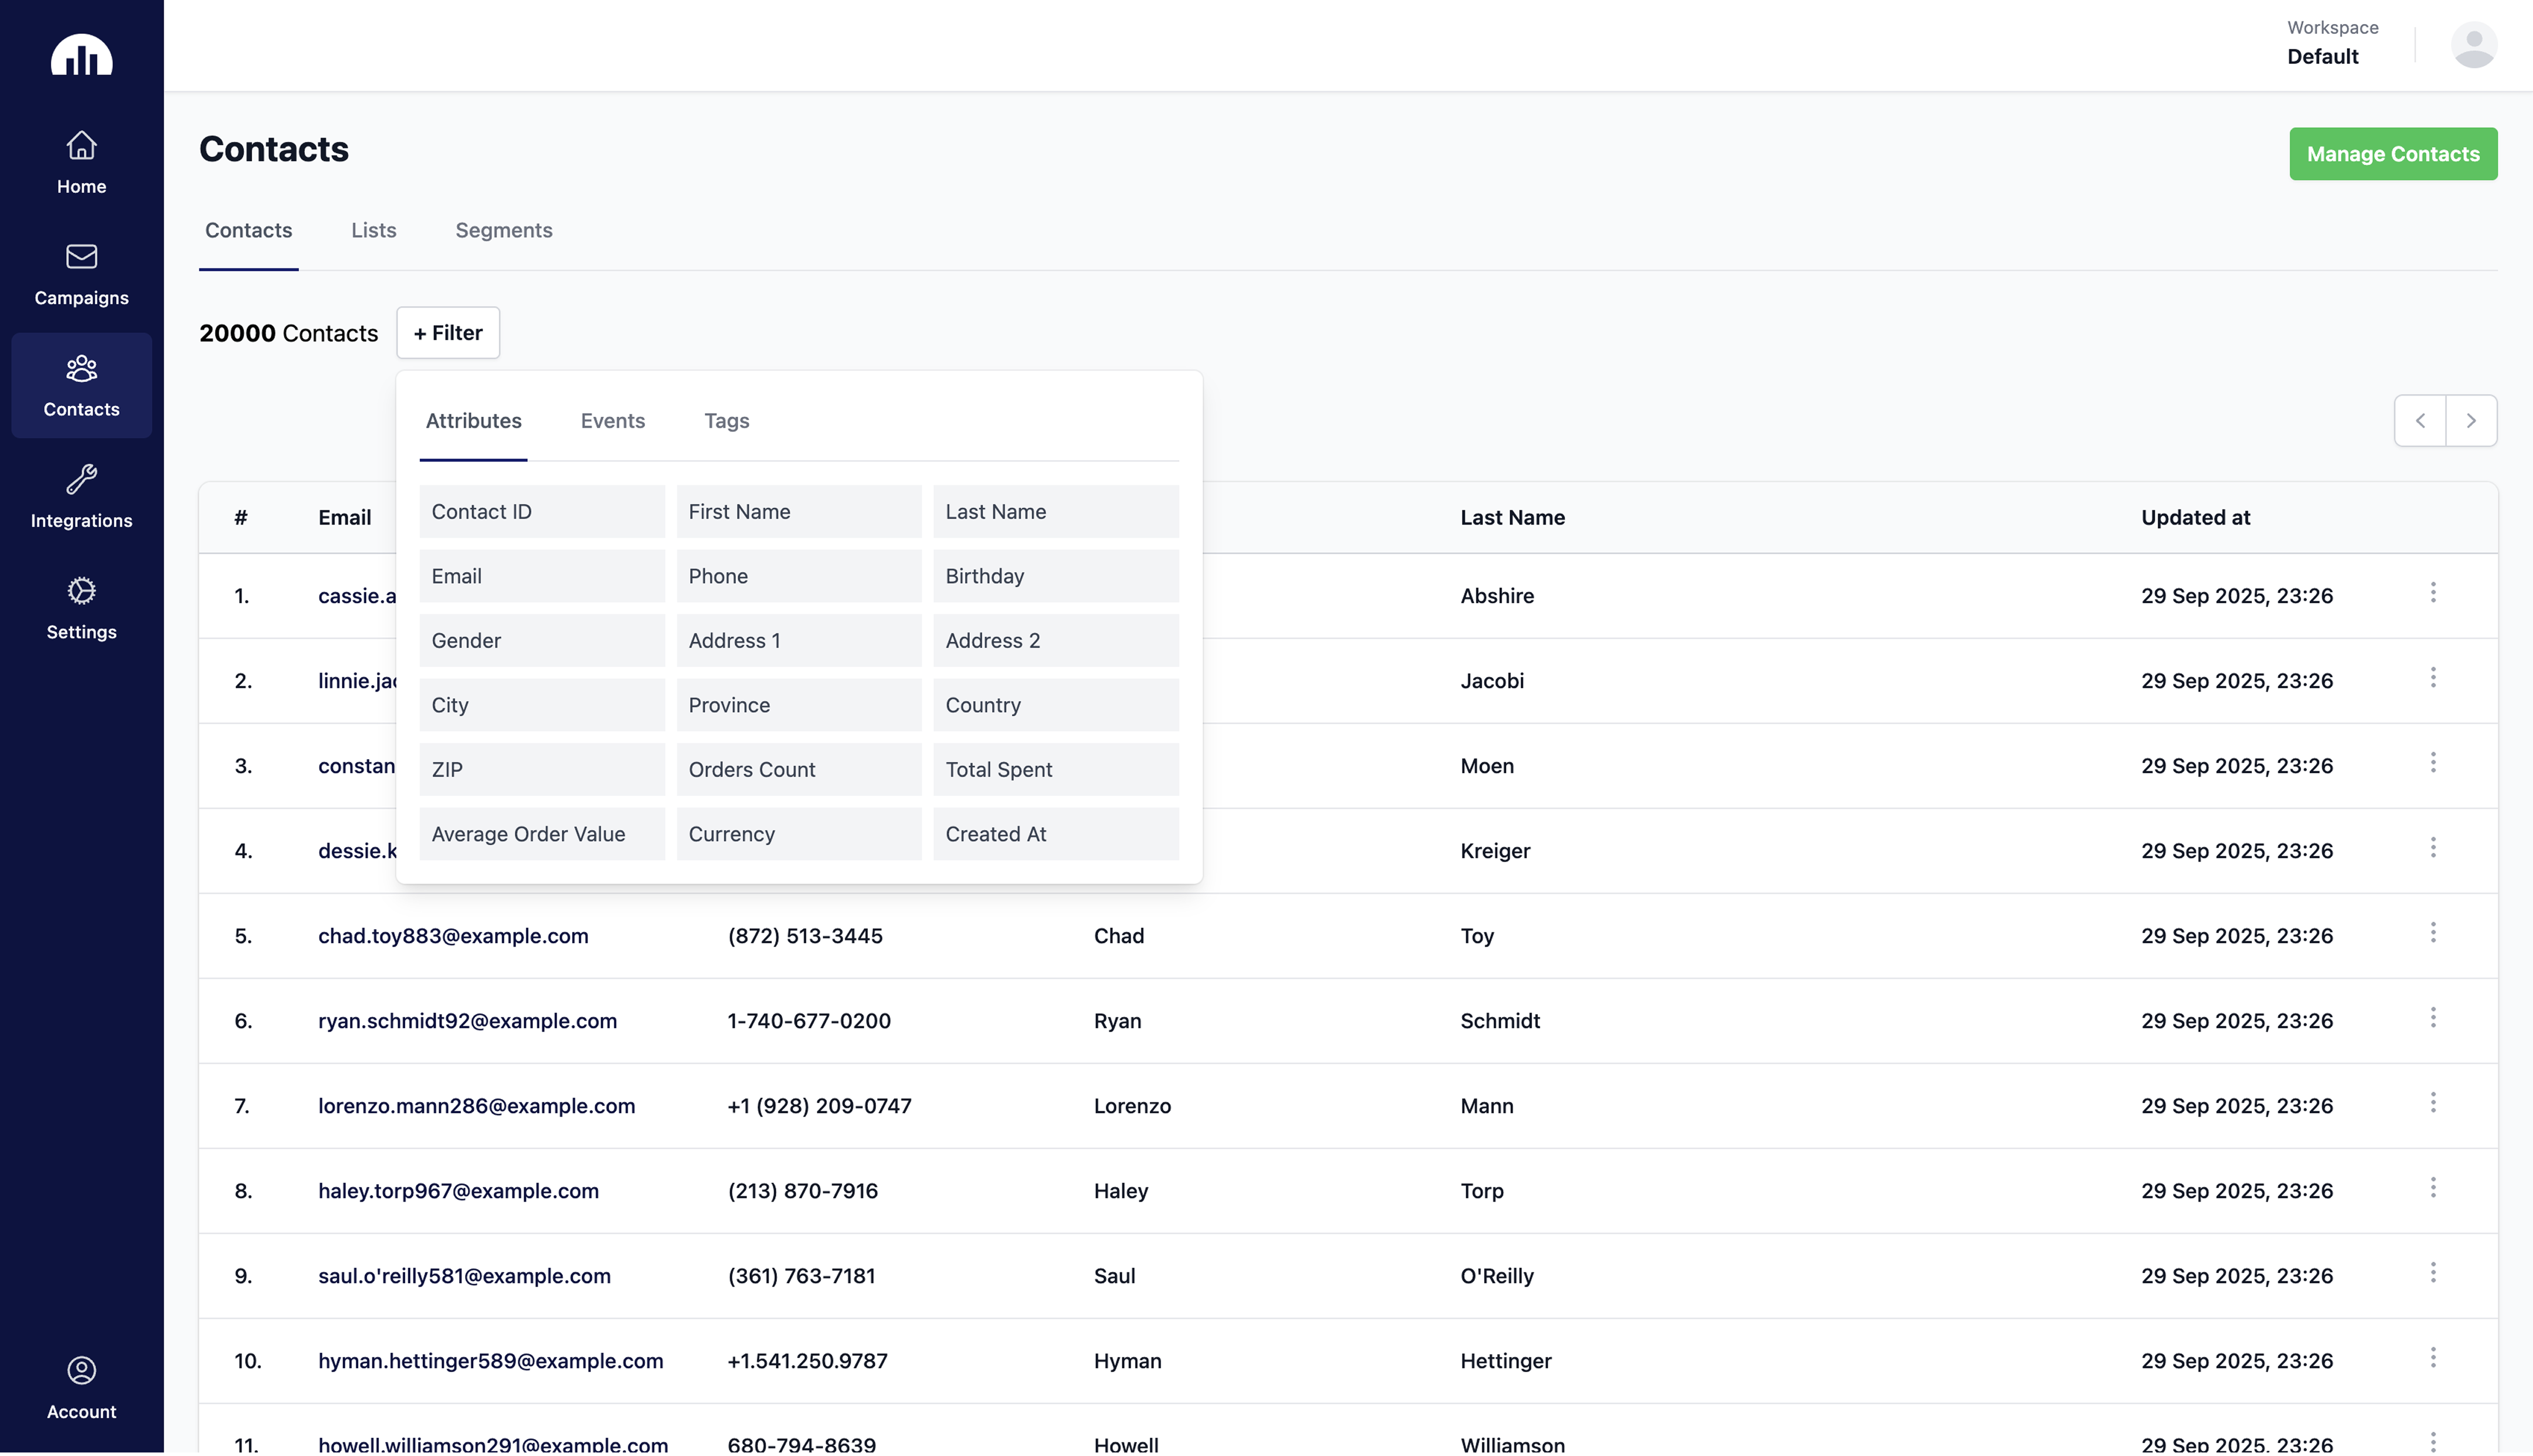The height and width of the screenshot is (1456, 2533).
Task: Open actions menu for Abshire row
Action: pos(2433,593)
